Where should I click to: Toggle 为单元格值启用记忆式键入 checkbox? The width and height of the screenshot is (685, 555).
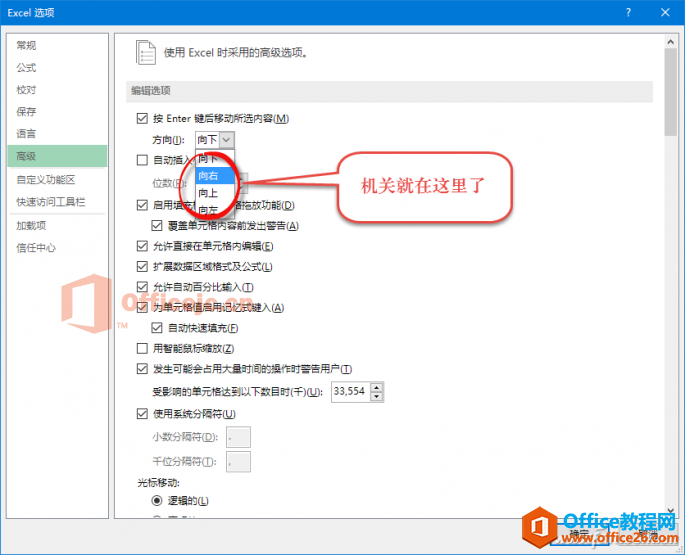[x=142, y=307]
